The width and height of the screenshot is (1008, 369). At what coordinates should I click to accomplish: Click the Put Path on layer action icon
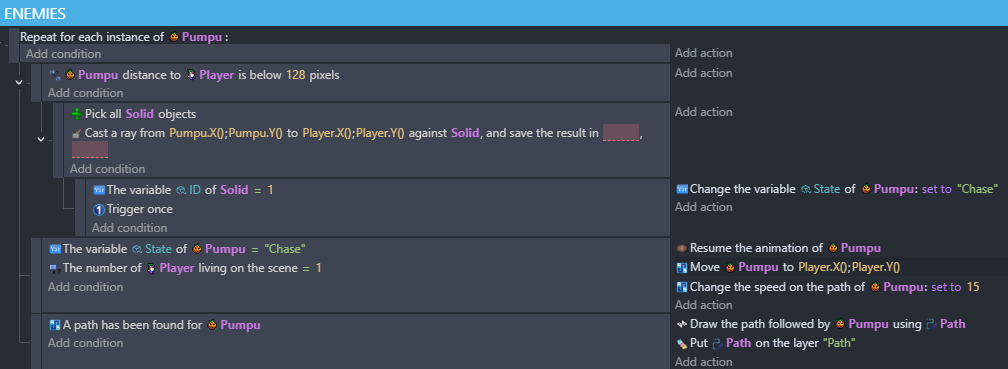coord(682,343)
